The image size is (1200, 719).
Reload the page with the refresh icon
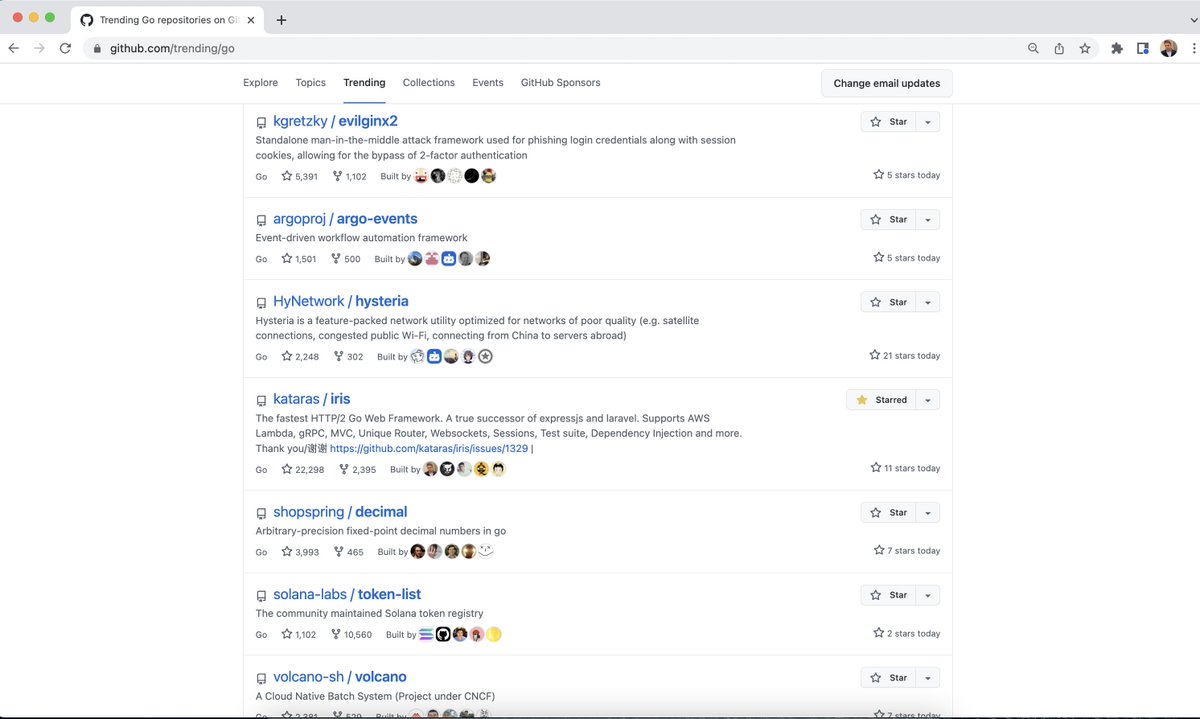coord(66,48)
